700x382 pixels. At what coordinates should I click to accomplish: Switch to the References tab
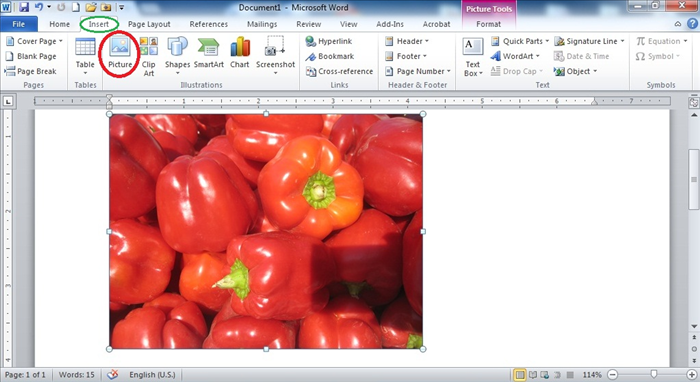tap(208, 24)
